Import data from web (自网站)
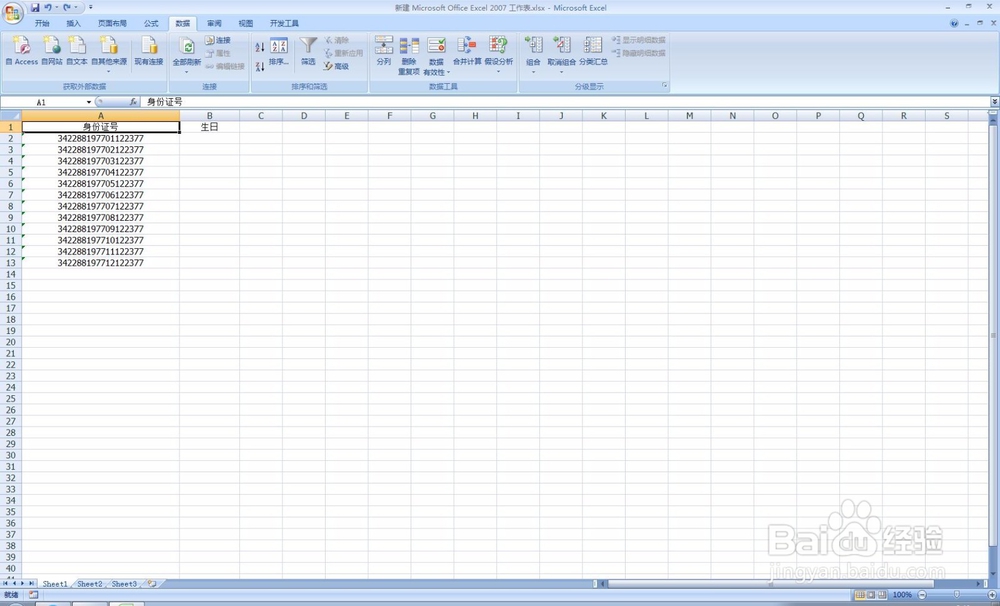Viewport: 1000px width, 606px height. pyautogui.click(x=52, y=51)
